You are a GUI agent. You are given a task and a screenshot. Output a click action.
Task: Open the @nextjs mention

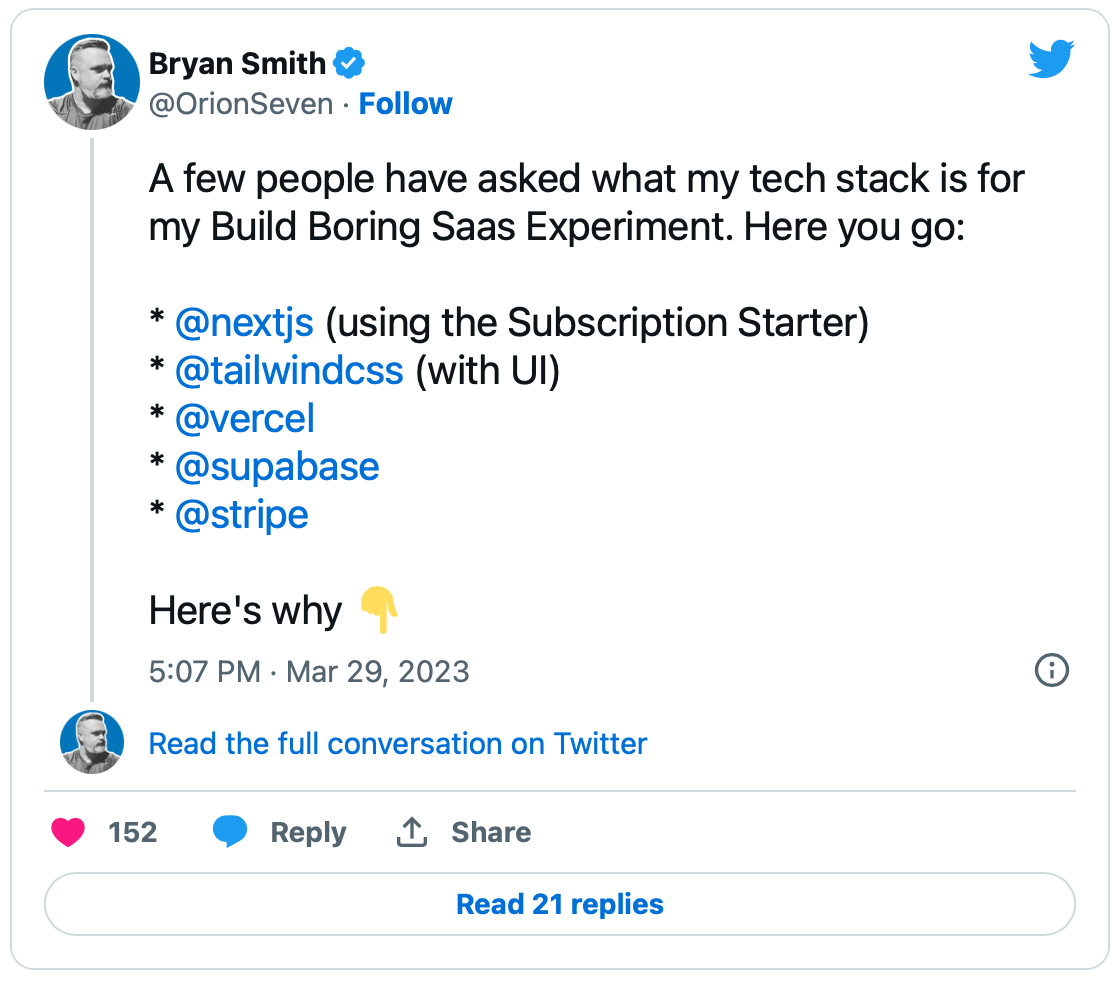(x=244, y=323)
